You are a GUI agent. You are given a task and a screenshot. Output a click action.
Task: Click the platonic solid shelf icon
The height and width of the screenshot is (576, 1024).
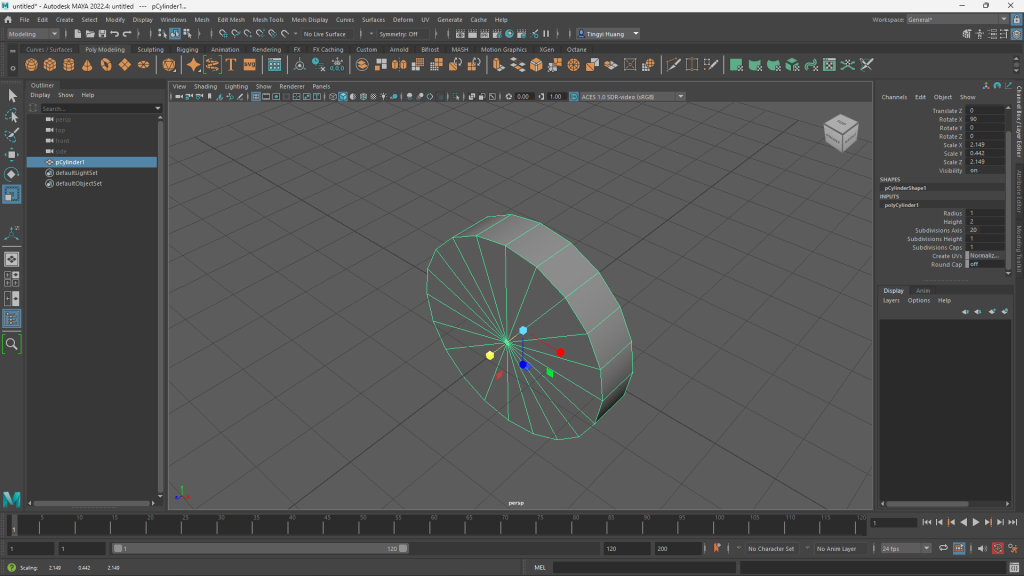coord(169,65)
